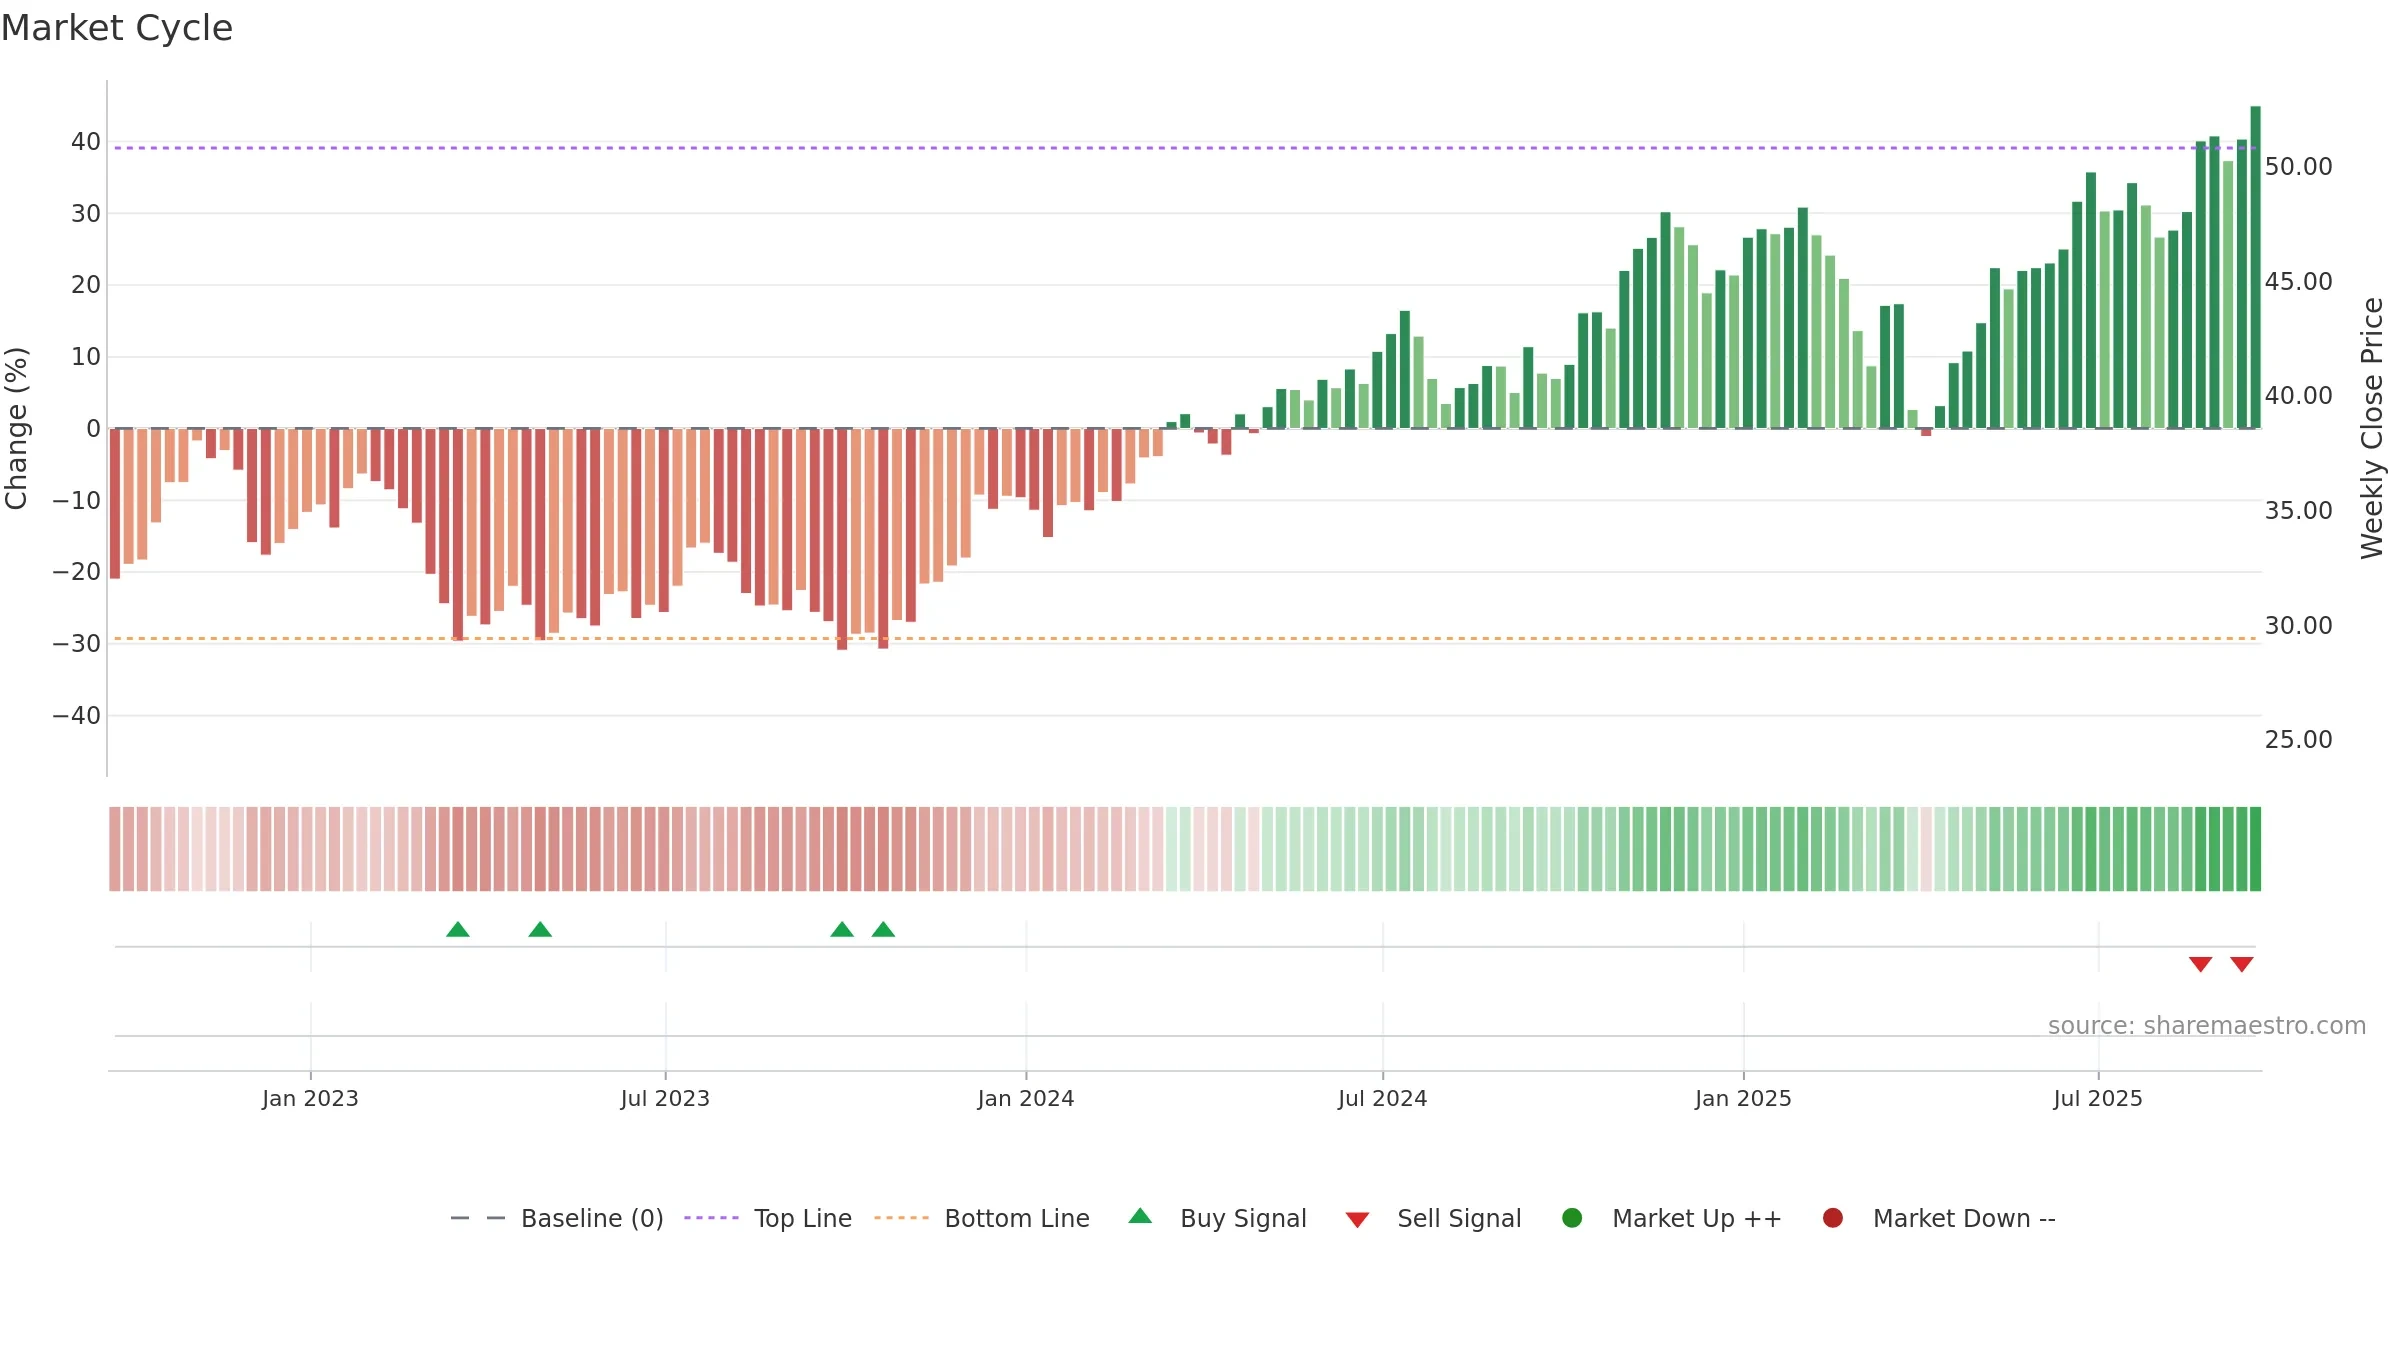The image size is (2400, 1350).
Task: Toggle the Market Down -- legend entry
Action: 1939,1218
